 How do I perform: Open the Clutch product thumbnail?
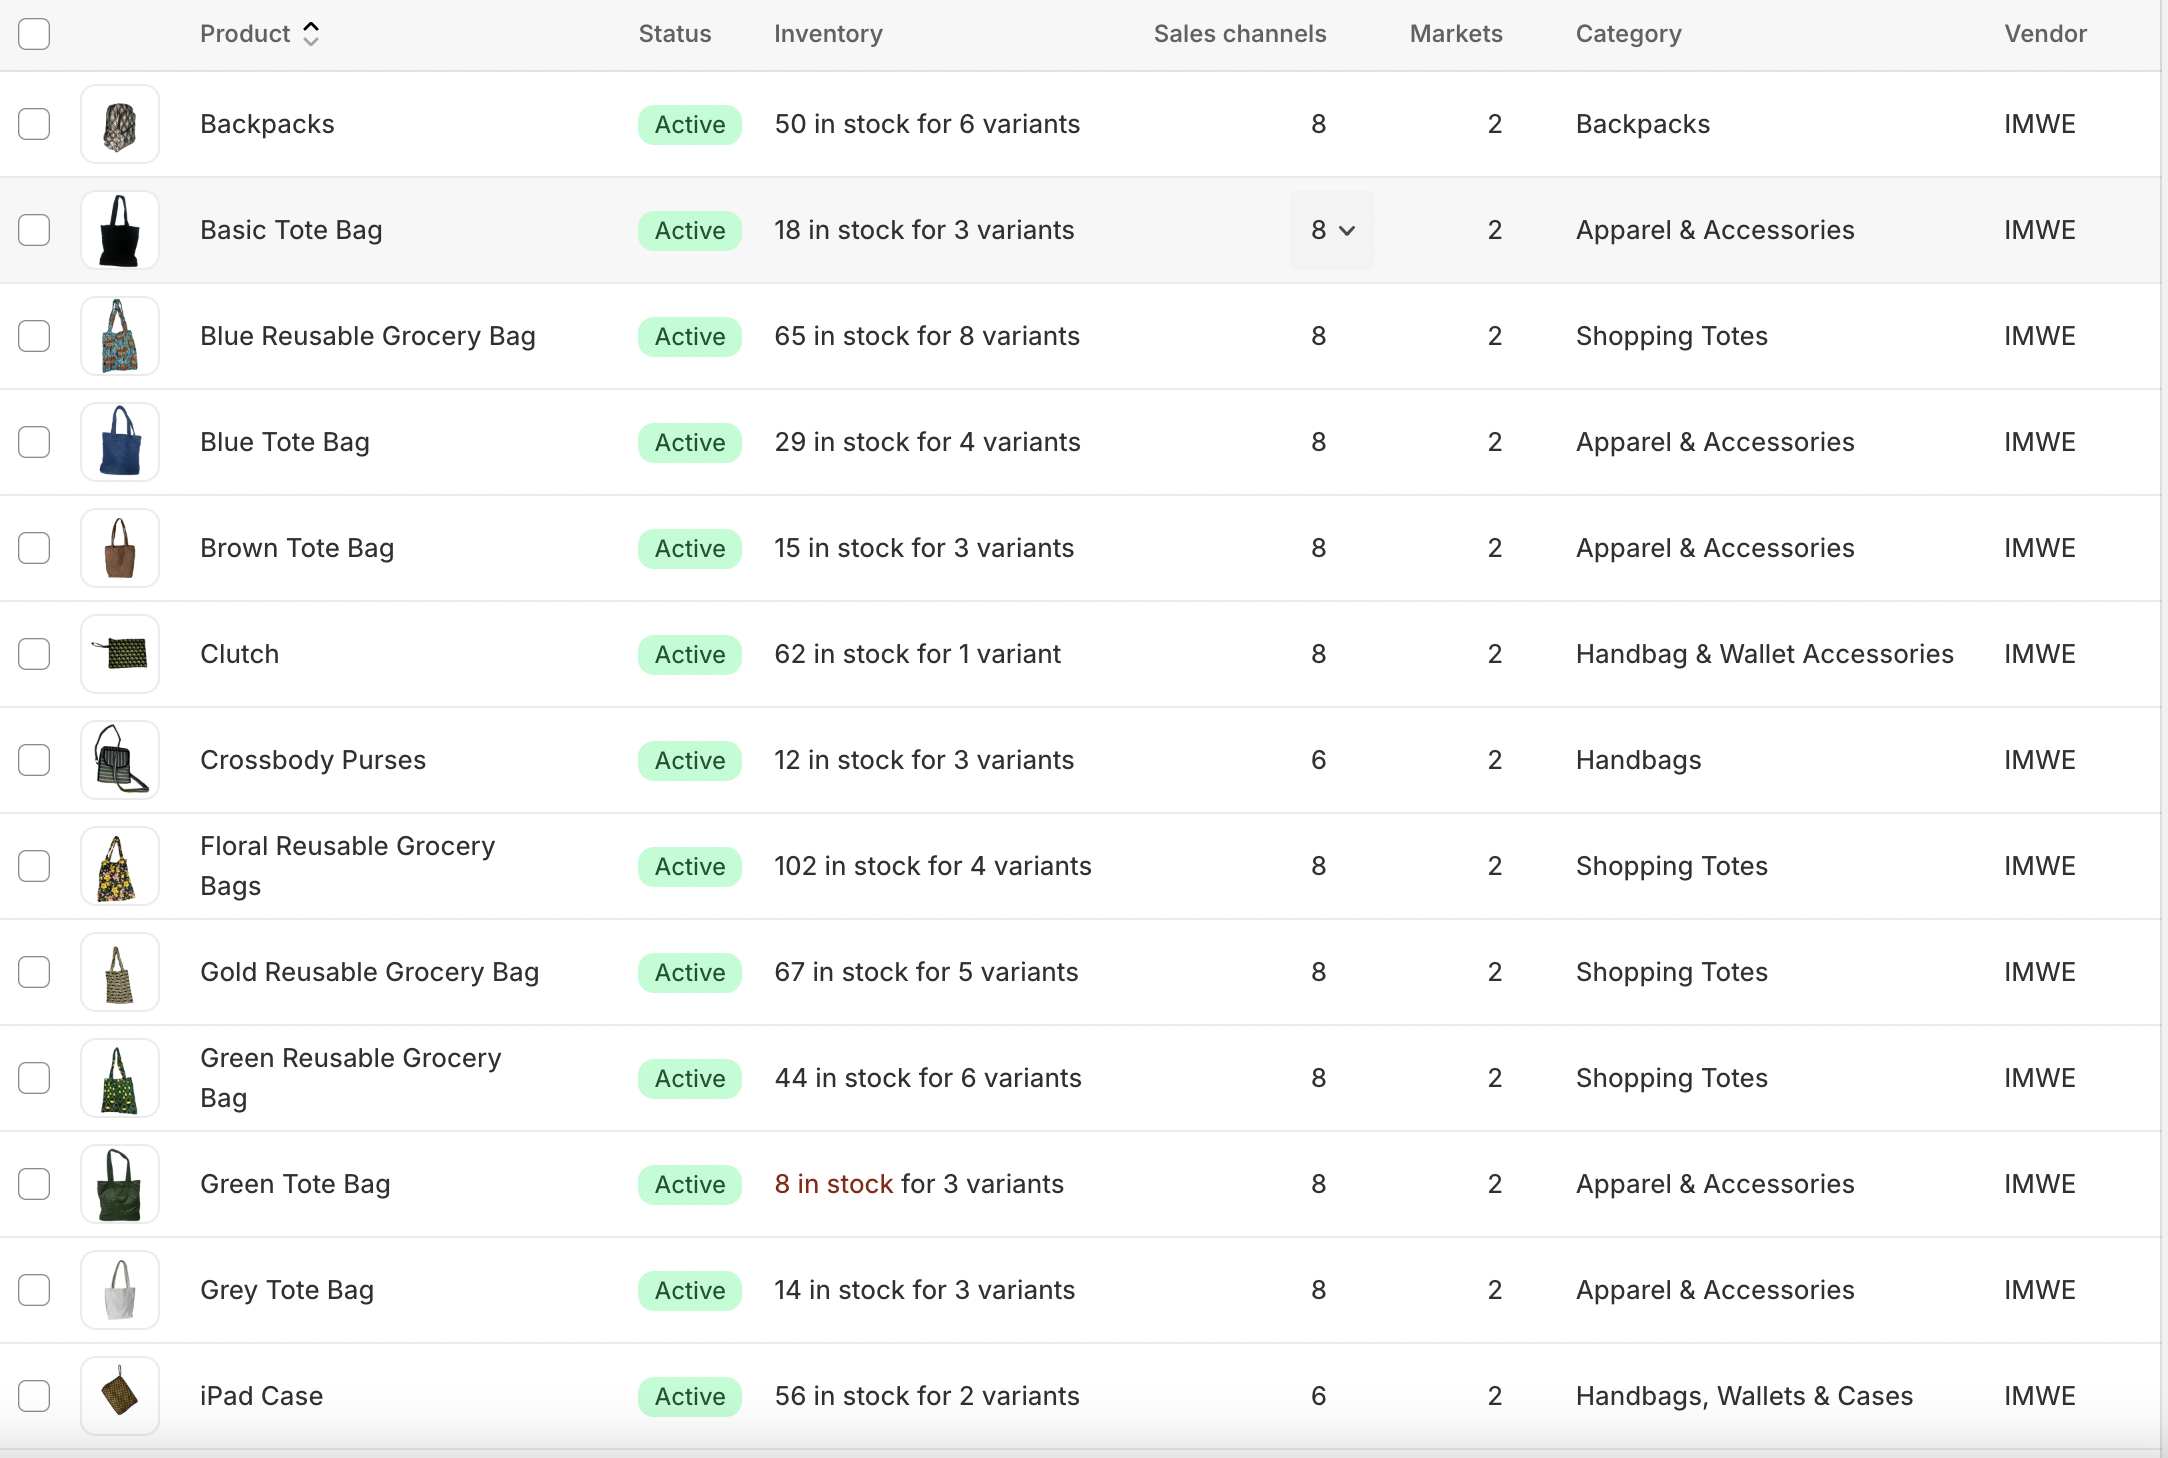[120, 655]
